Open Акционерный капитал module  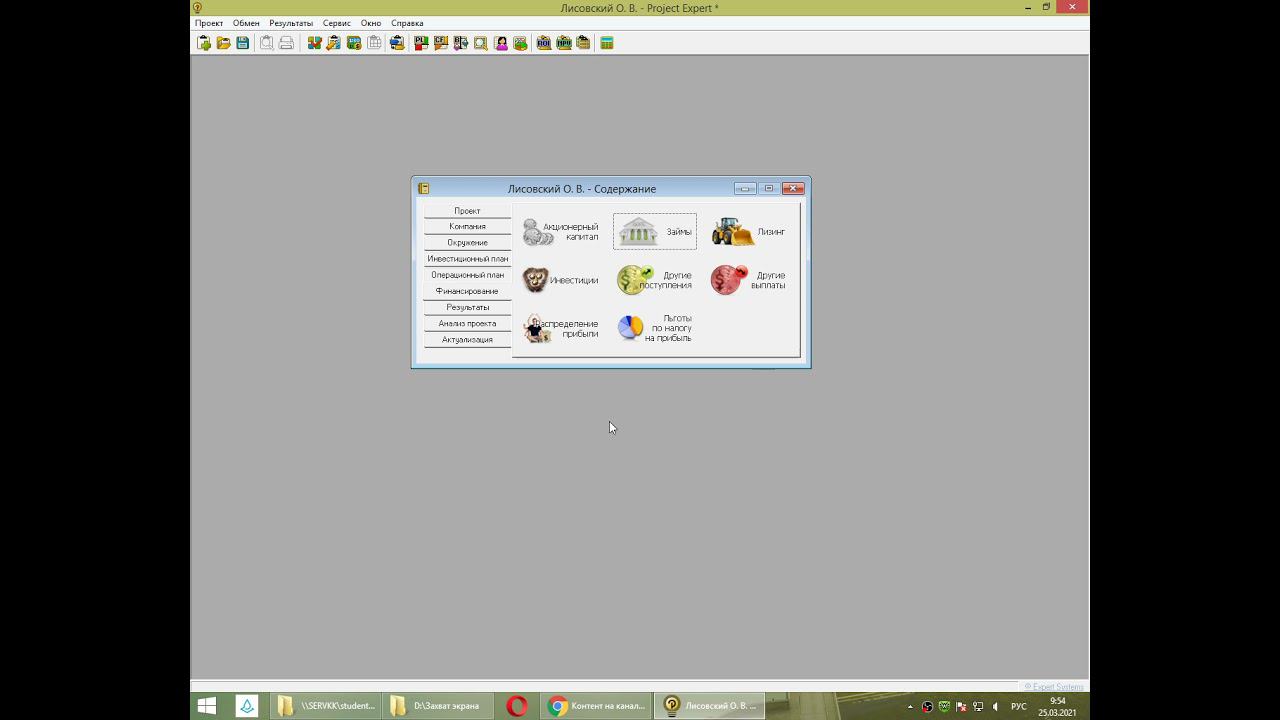point(561,232)
